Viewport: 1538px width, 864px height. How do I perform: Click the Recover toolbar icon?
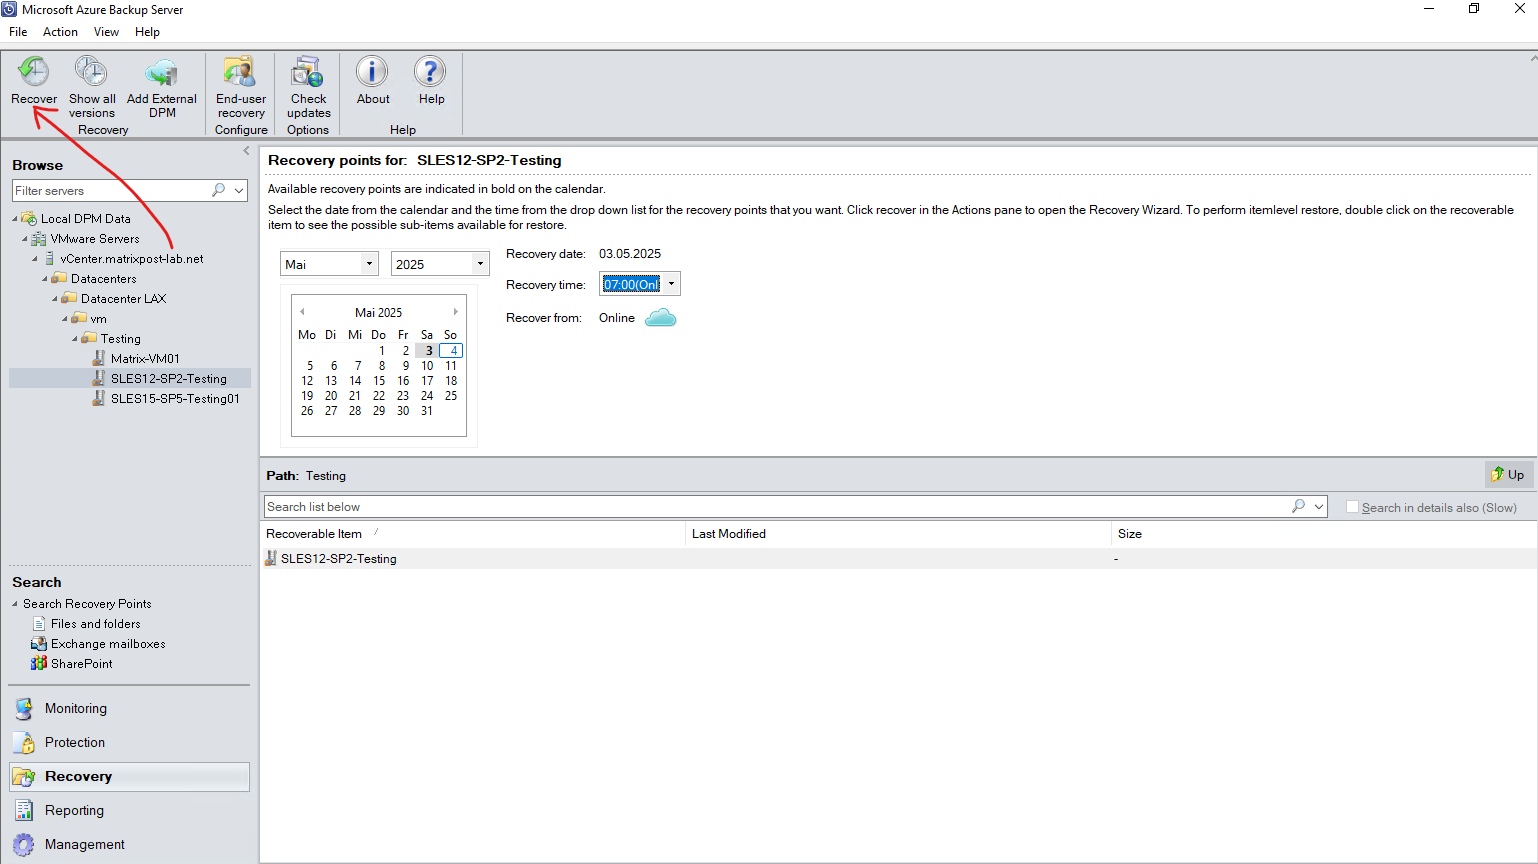(x=33, y=72)
